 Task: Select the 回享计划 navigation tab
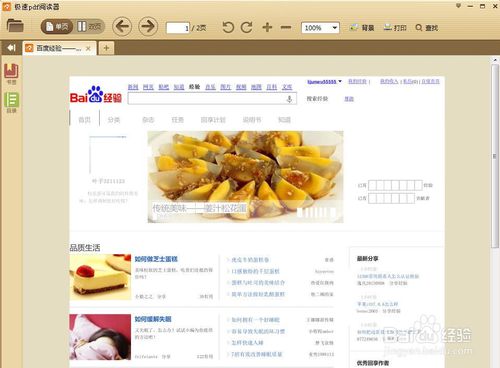pyautogui.click(x=213, y=120)
